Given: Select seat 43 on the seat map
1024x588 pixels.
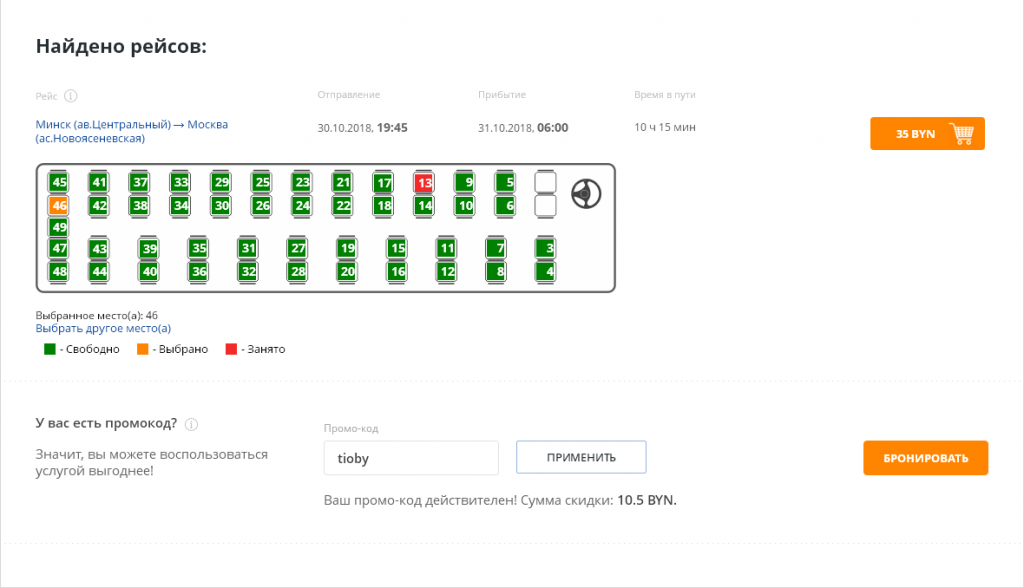Looking at the screenshot, I should (99, 248).
